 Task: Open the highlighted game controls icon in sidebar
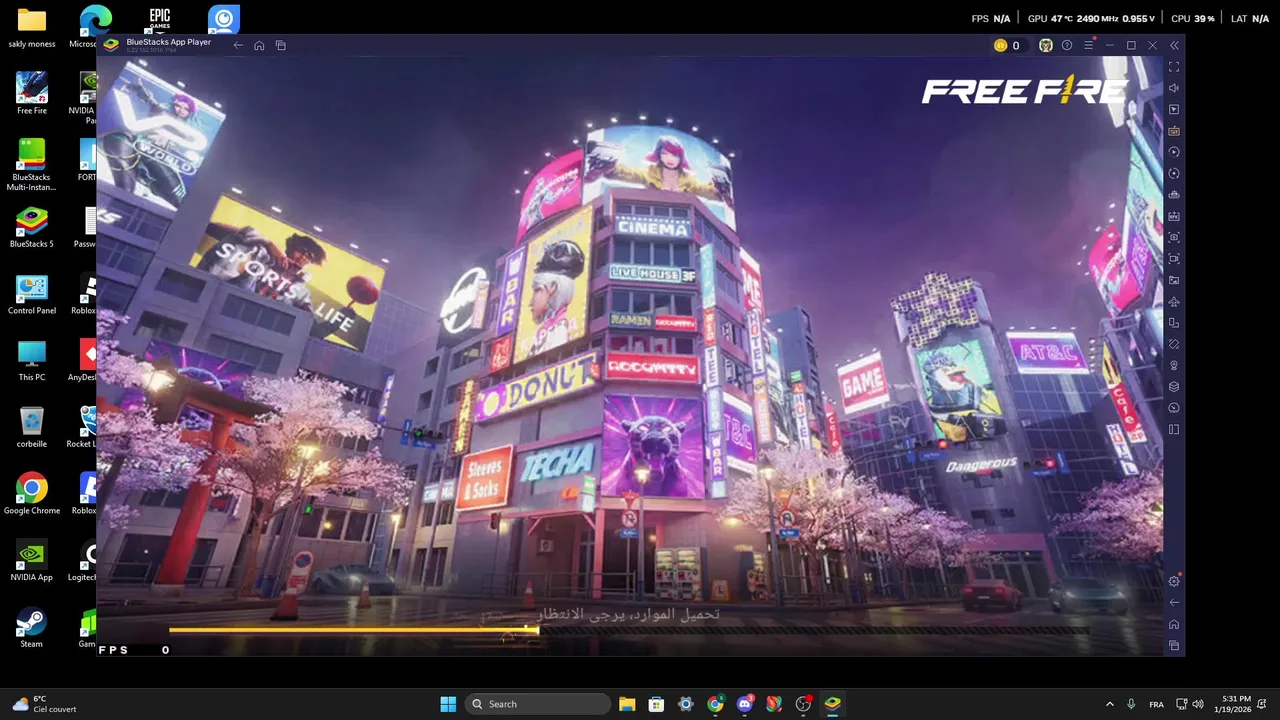(x=1174, y=131)
